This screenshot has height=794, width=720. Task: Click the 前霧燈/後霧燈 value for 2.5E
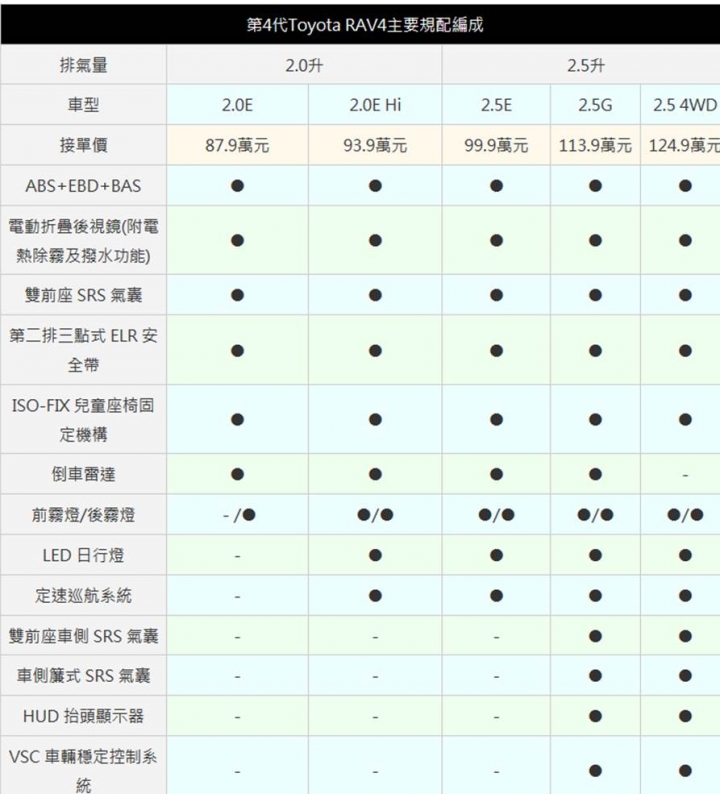pos(496,515)
